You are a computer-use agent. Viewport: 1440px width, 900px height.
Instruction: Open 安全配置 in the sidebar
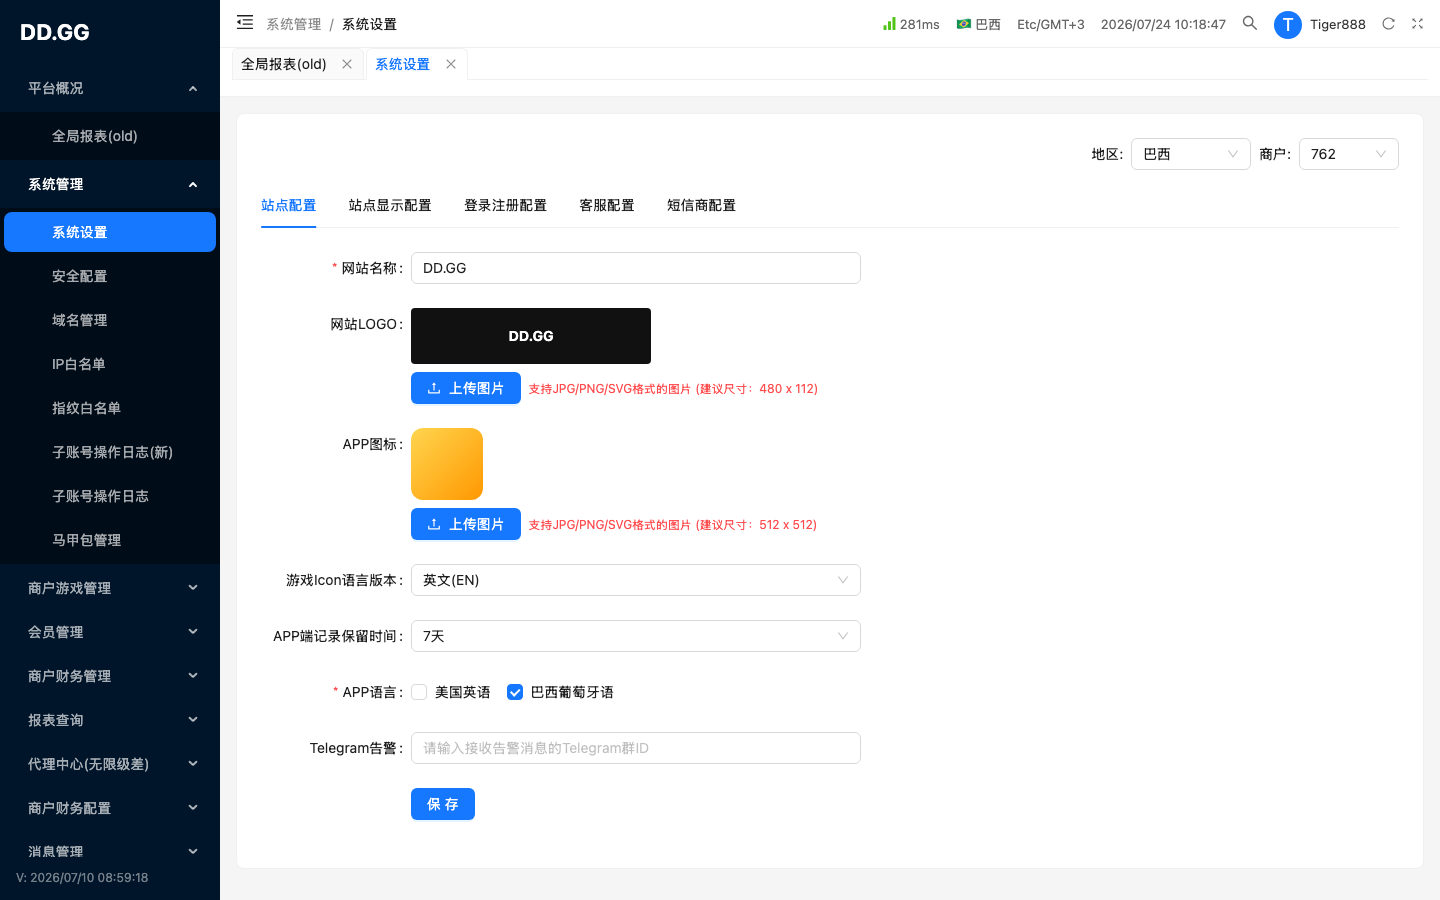110,276
